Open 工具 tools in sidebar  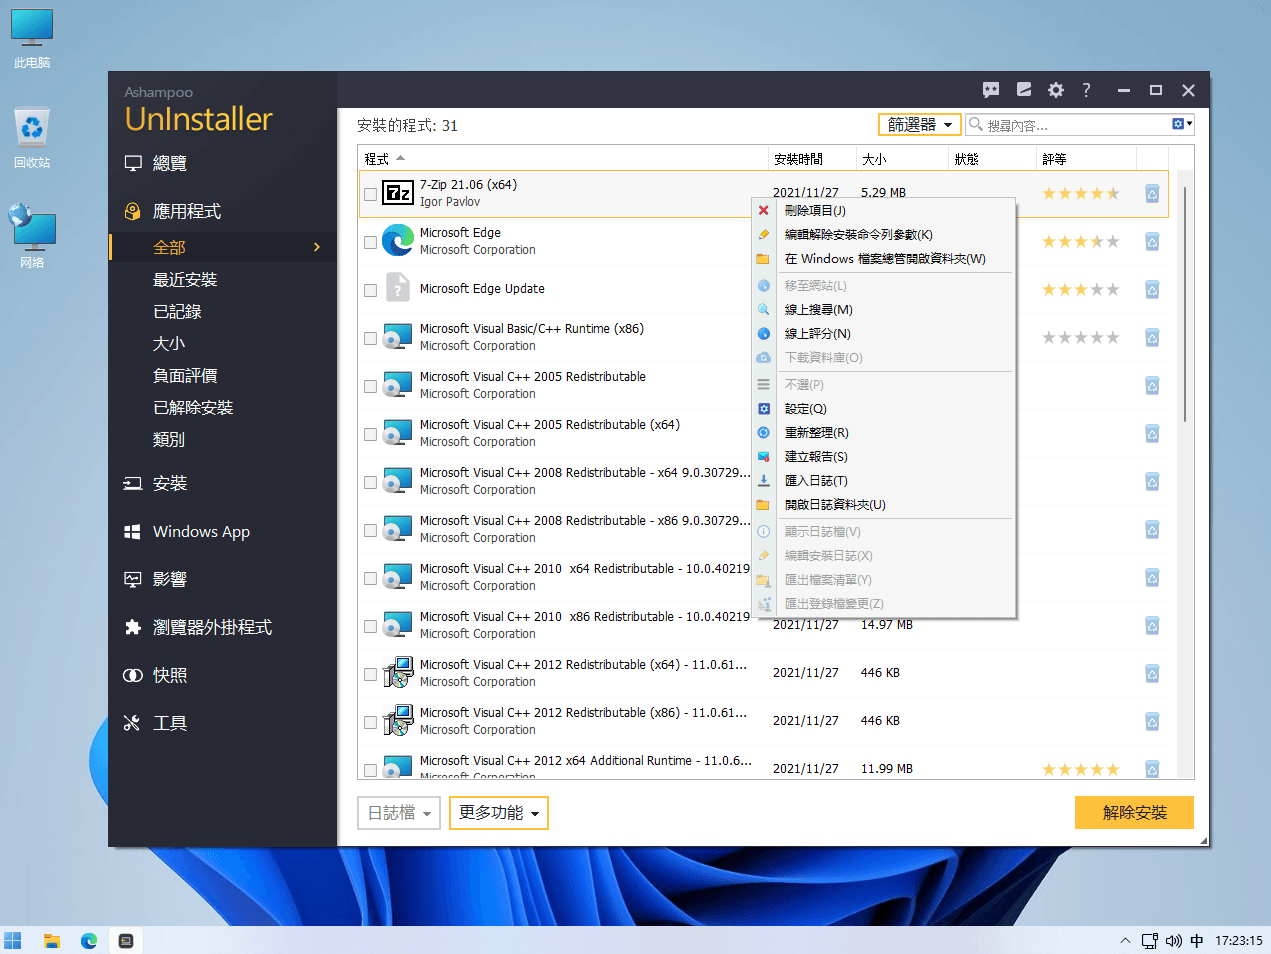[x=170, y=723]
